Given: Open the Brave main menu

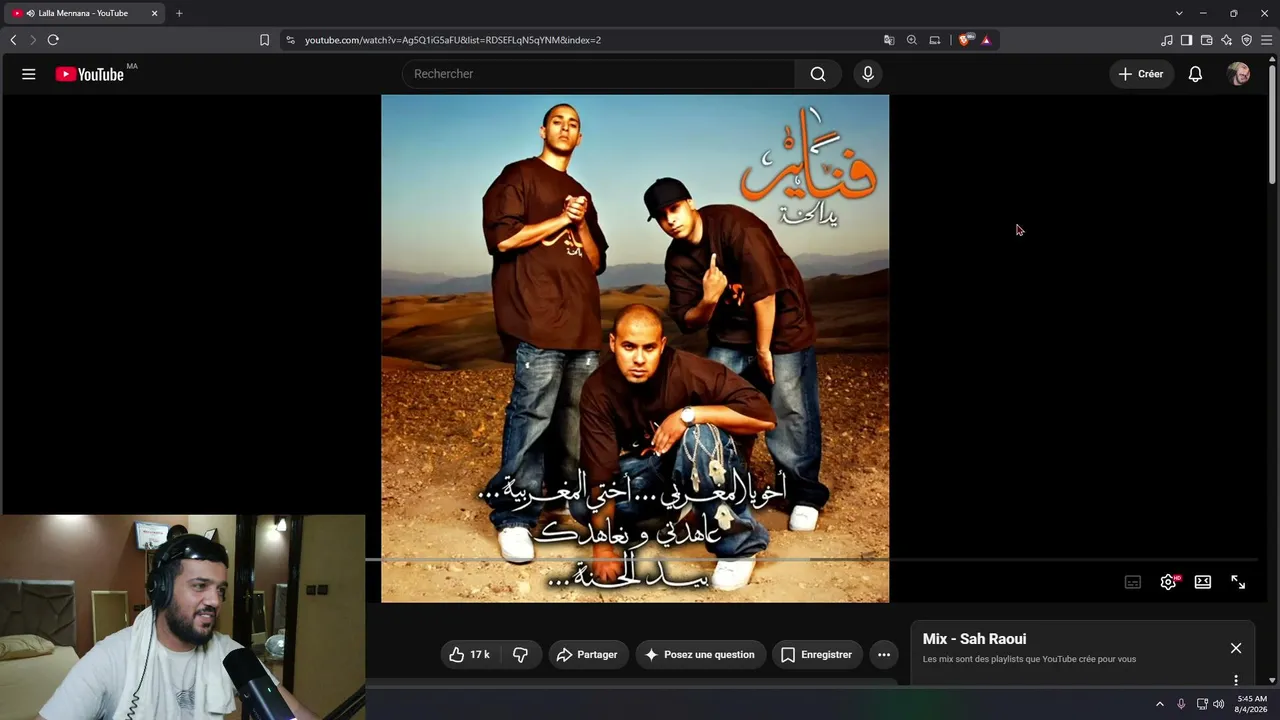Looking at the screenshot, I should coord(1267,40).
